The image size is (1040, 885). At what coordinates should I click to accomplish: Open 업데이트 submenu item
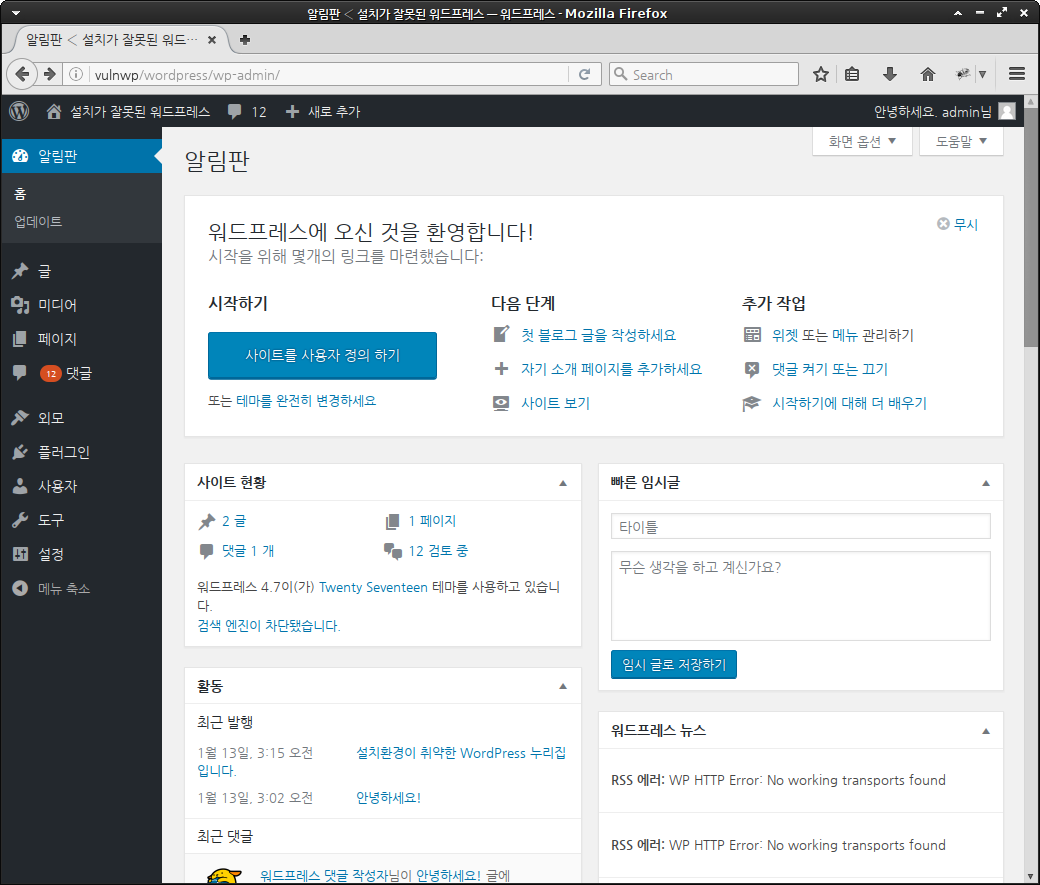38,222
